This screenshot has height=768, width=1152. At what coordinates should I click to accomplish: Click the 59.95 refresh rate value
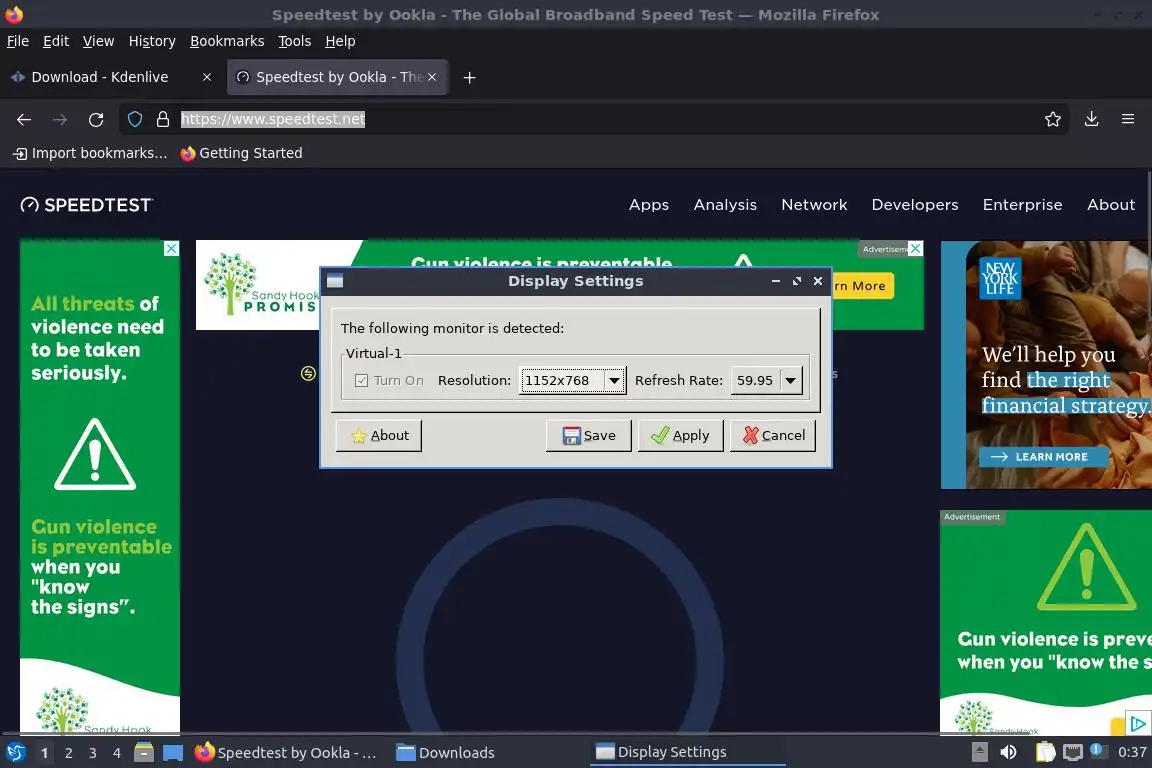click(755, 381)
